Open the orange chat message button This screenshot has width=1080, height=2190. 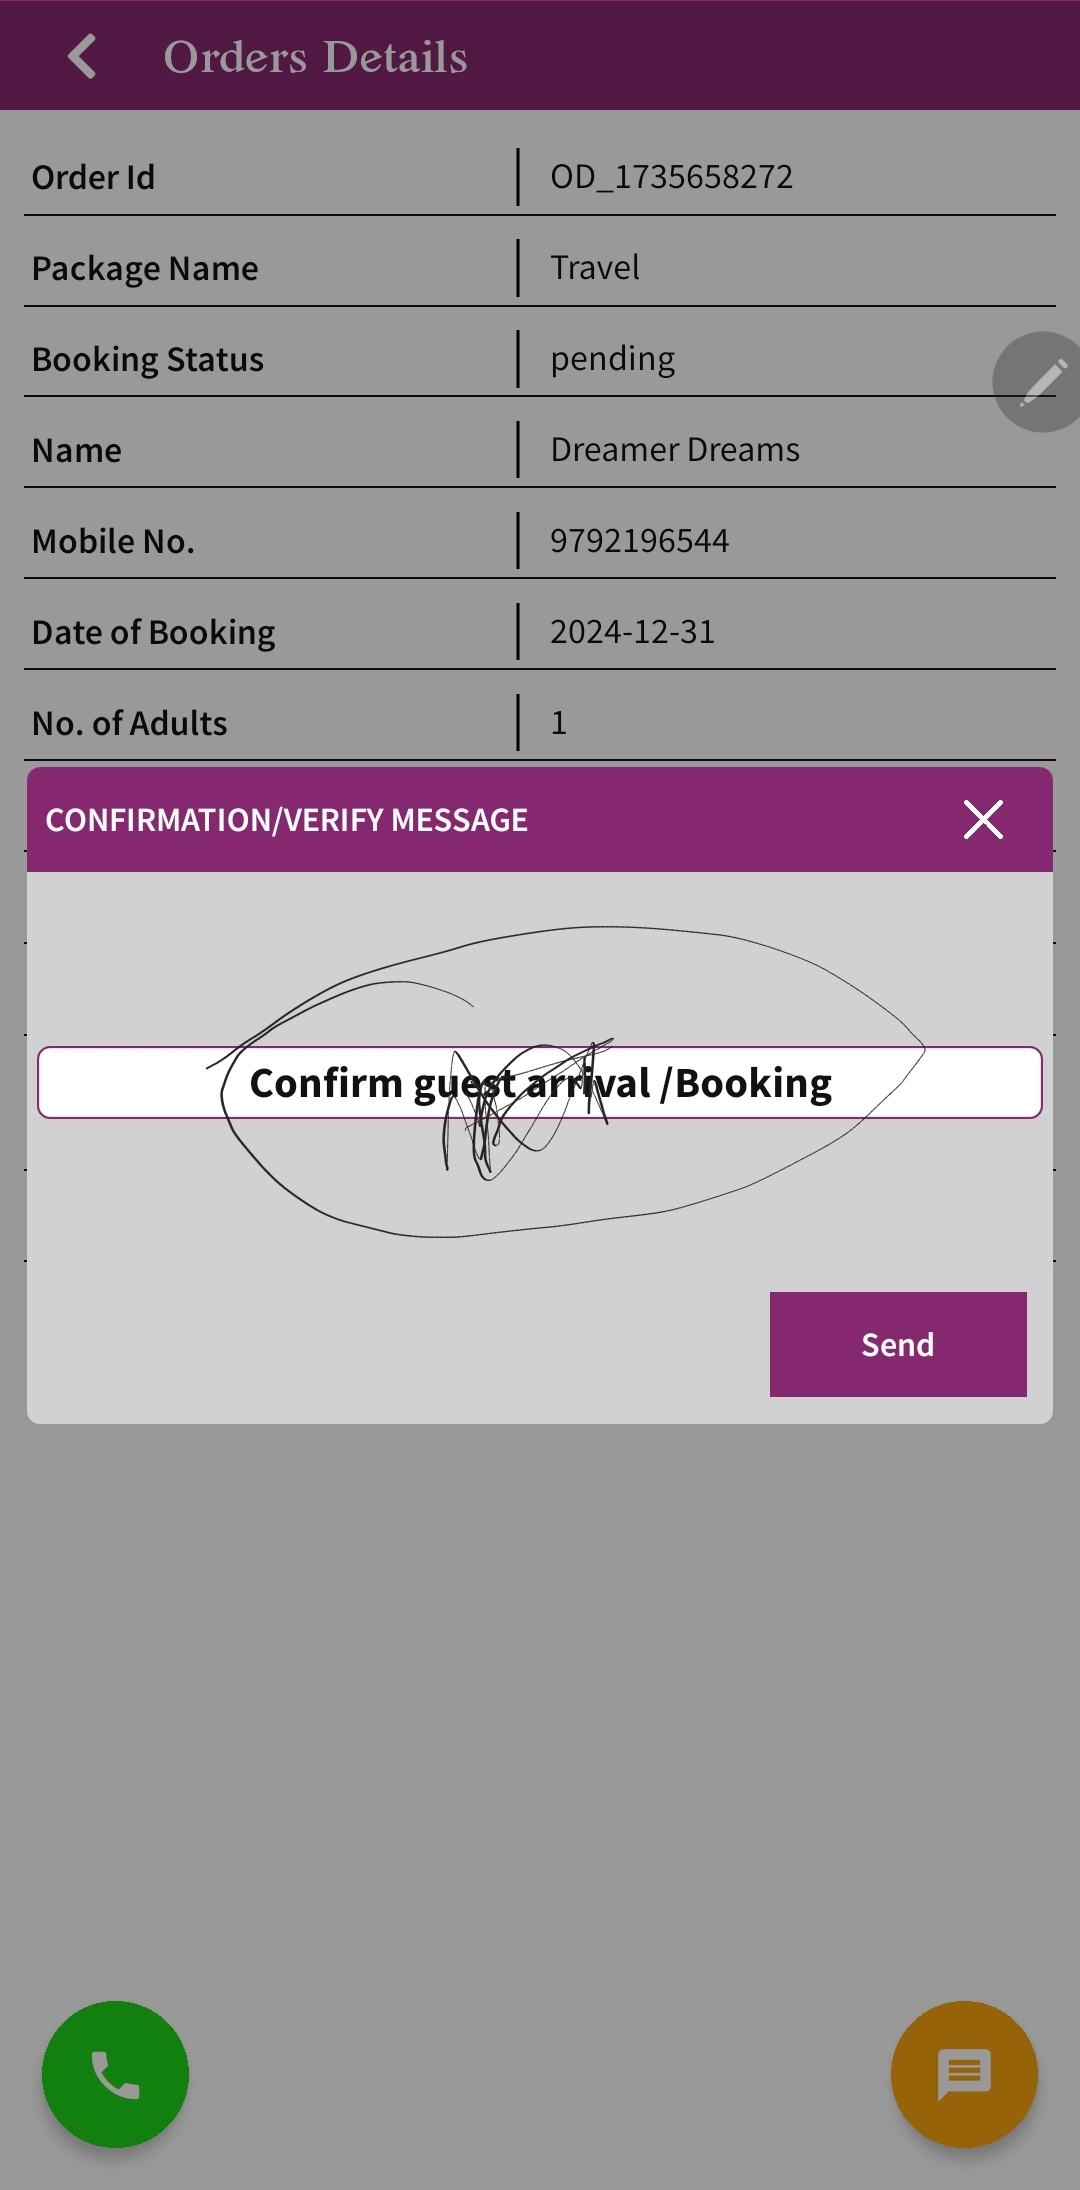click(x=964, y=2074)
